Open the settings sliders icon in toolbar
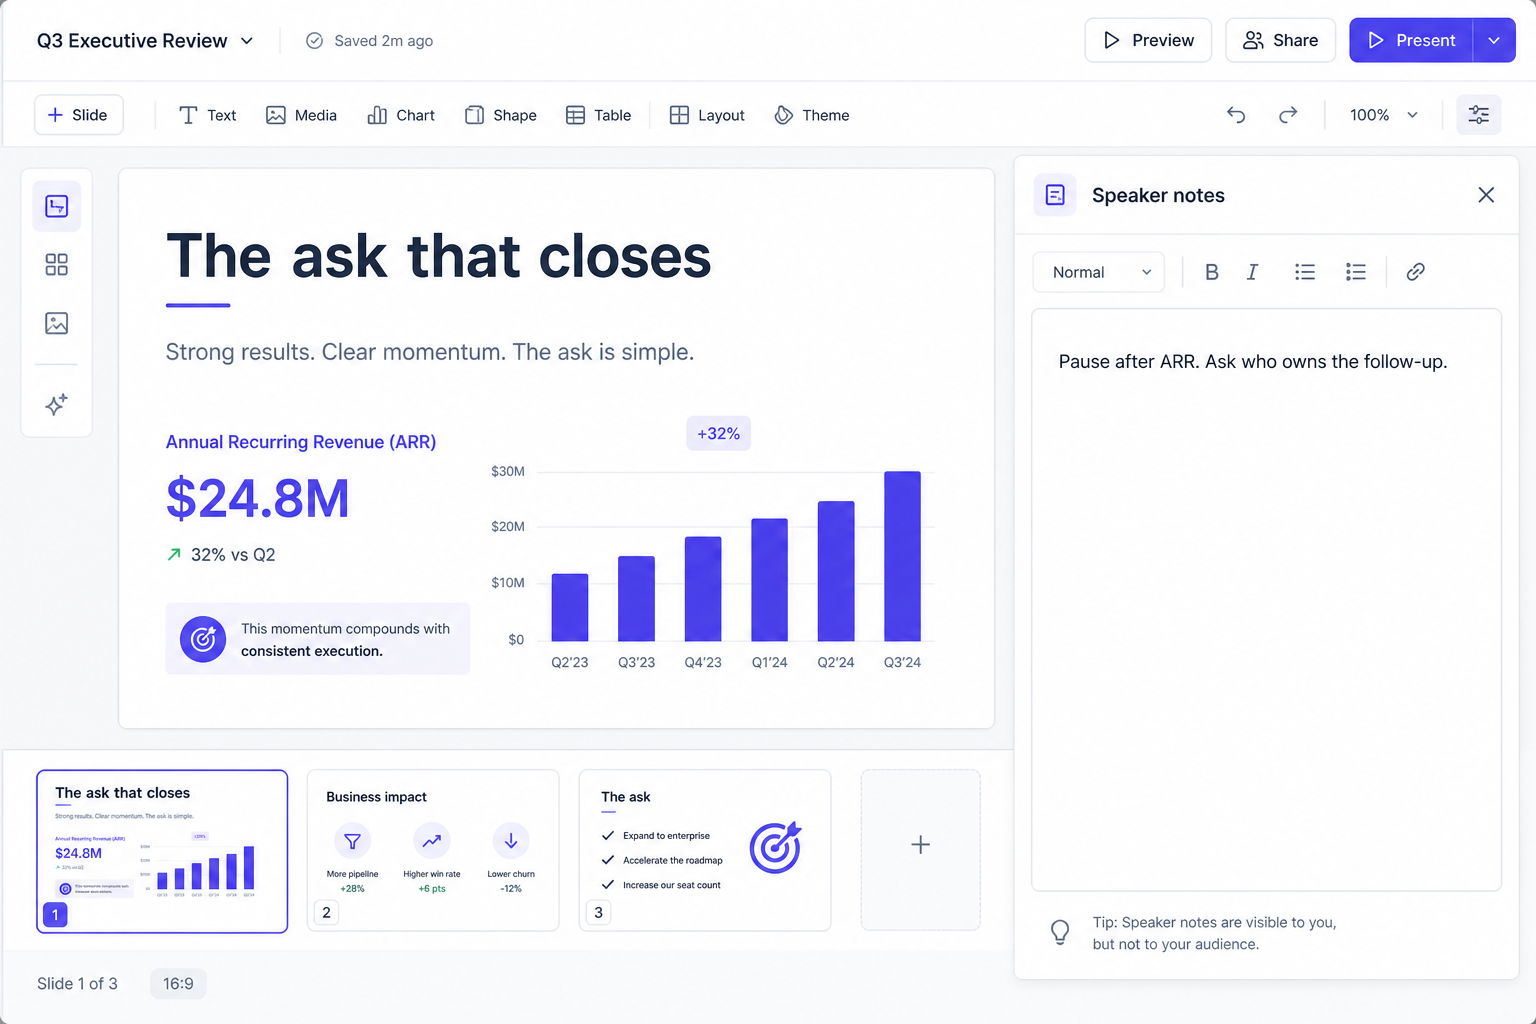This screenshot has height=1024, width=1536. point(1478,115)
